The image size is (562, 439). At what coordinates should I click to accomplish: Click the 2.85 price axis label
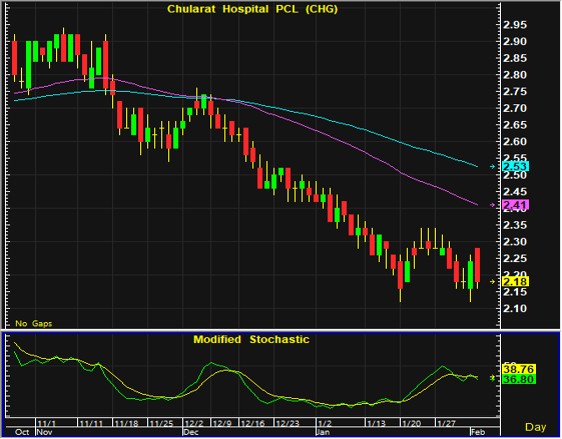515,58
